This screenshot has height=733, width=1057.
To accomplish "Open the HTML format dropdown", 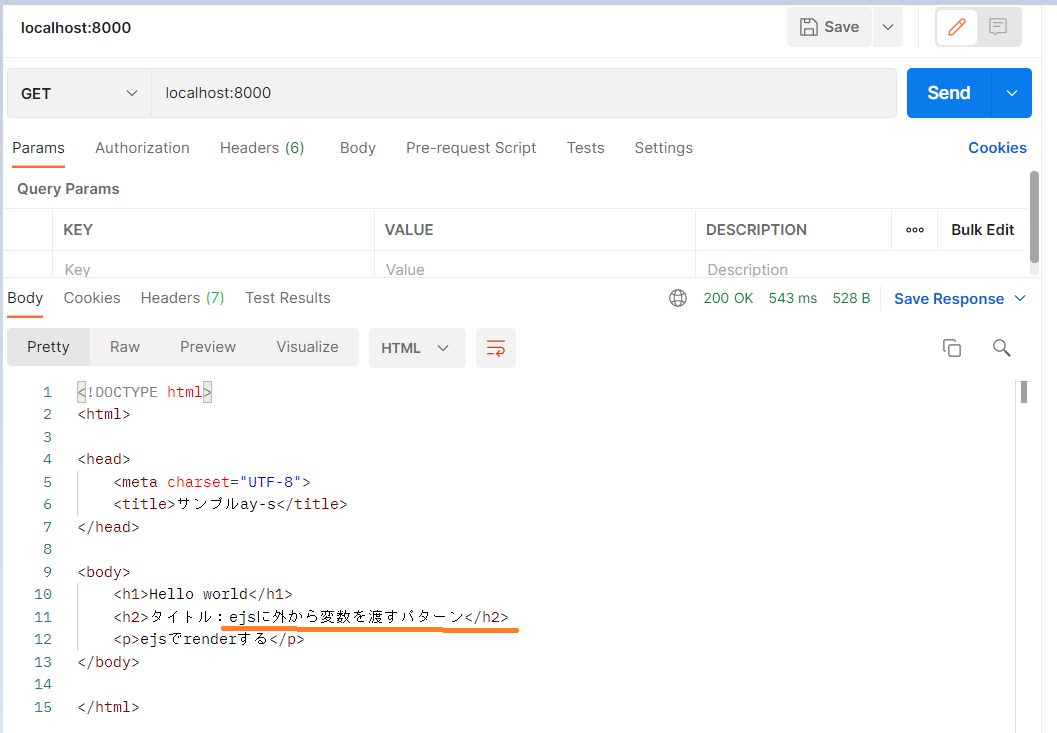I will pyautogui.click(x=417, y=348).
